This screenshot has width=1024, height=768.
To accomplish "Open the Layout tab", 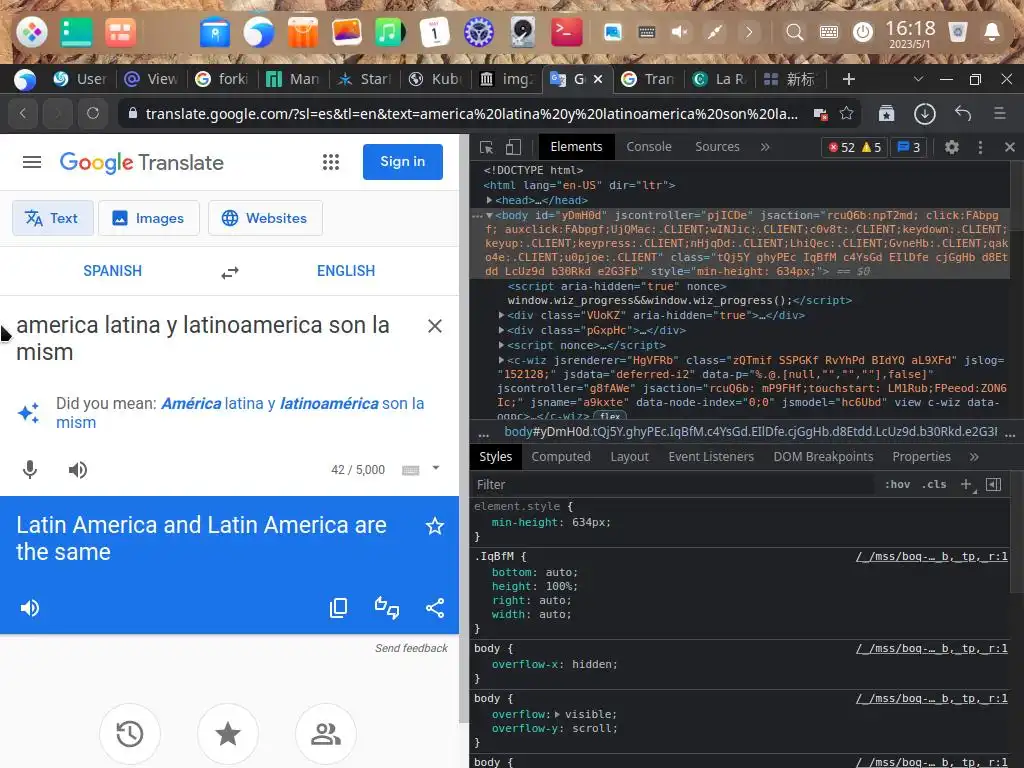I will coord(630,456).
